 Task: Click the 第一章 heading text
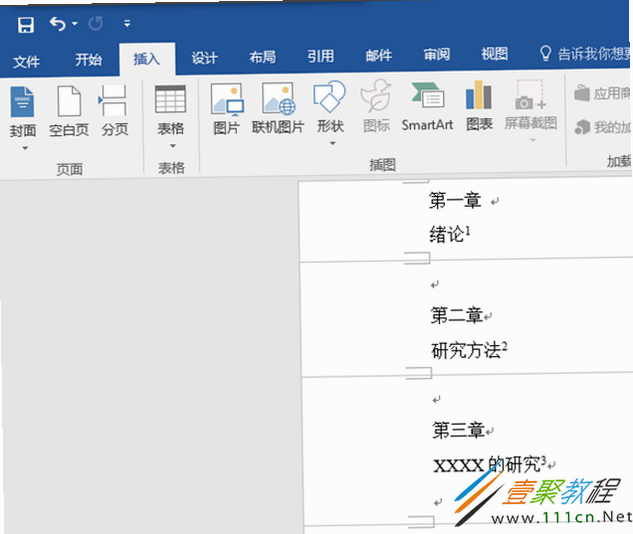point(455,200)
